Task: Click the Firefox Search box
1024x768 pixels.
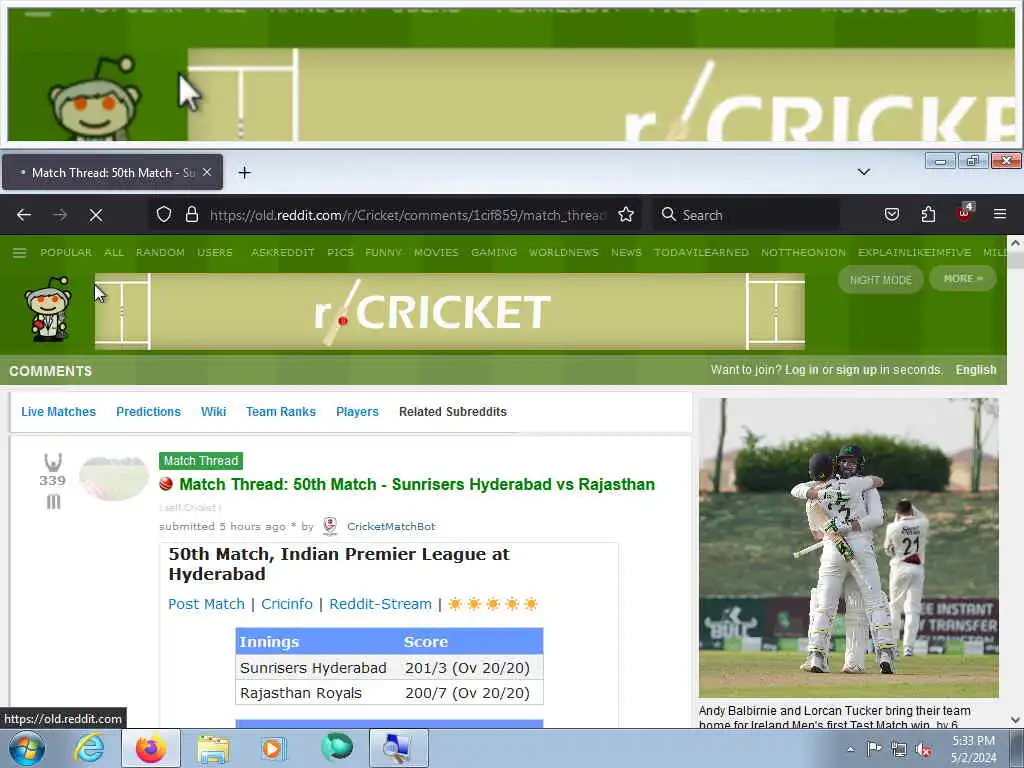Action: point(746,215)
